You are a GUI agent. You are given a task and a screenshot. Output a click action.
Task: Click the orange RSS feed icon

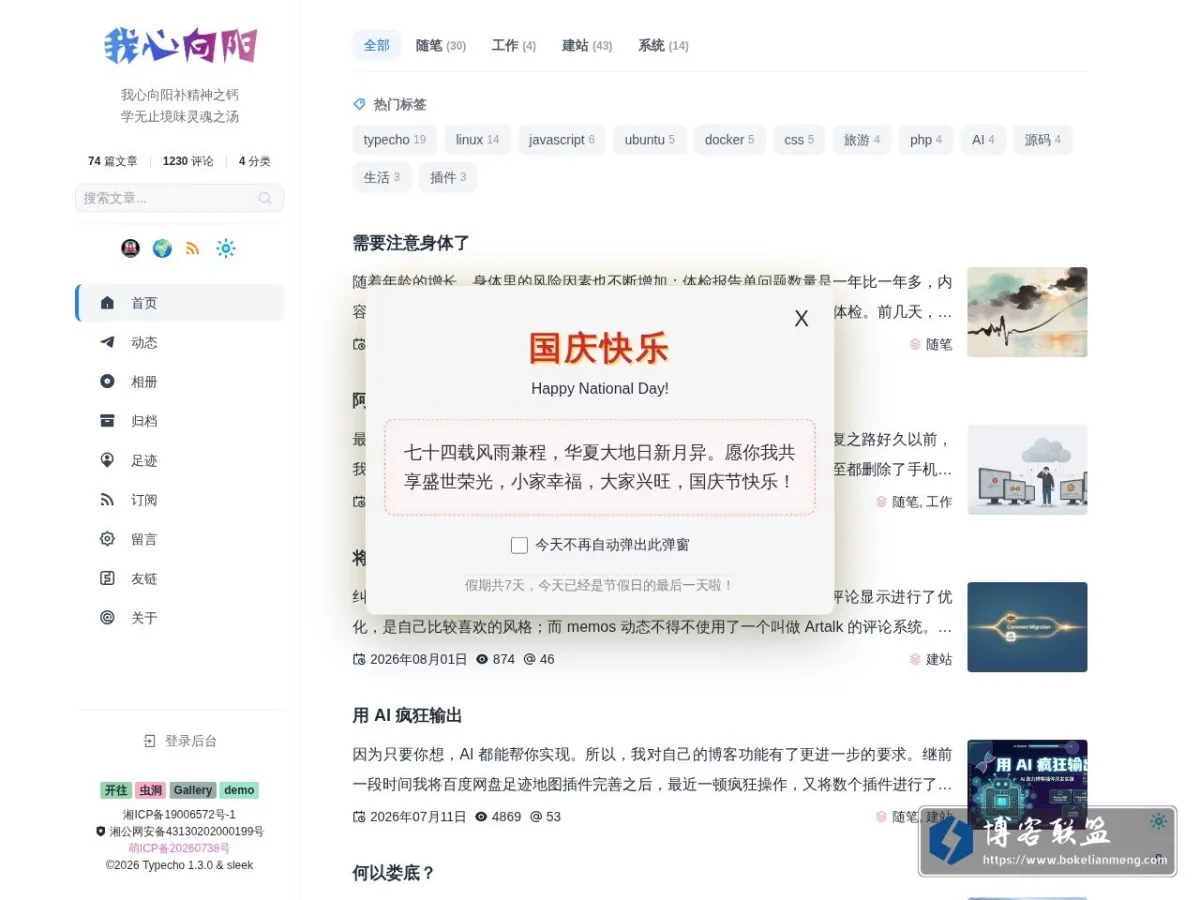coord(193,248)
